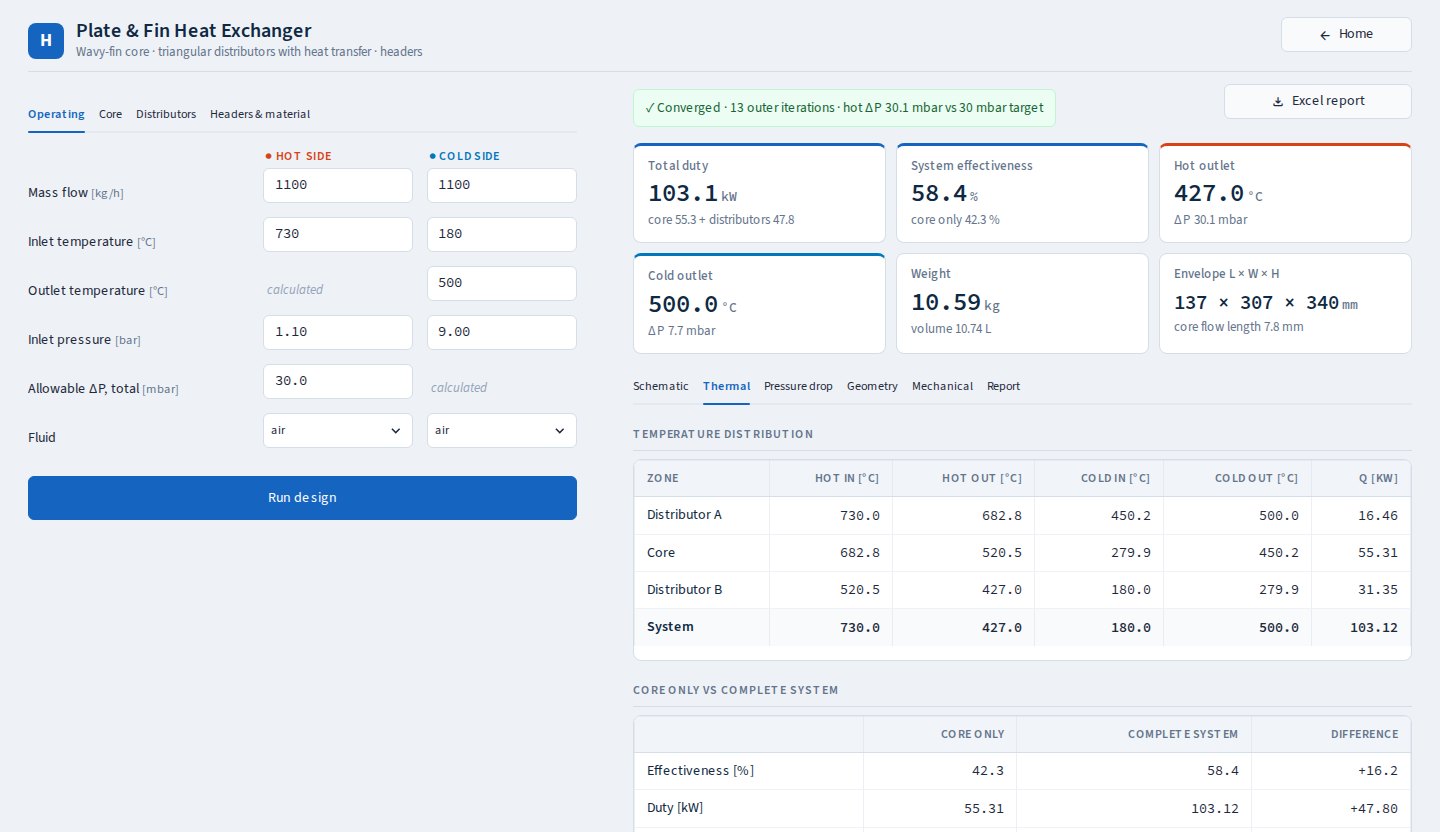This screenshot has width=1440, height=832.
Task: Click the Distributor B row label
Action: pyautogui.click(x=684, y=590)
